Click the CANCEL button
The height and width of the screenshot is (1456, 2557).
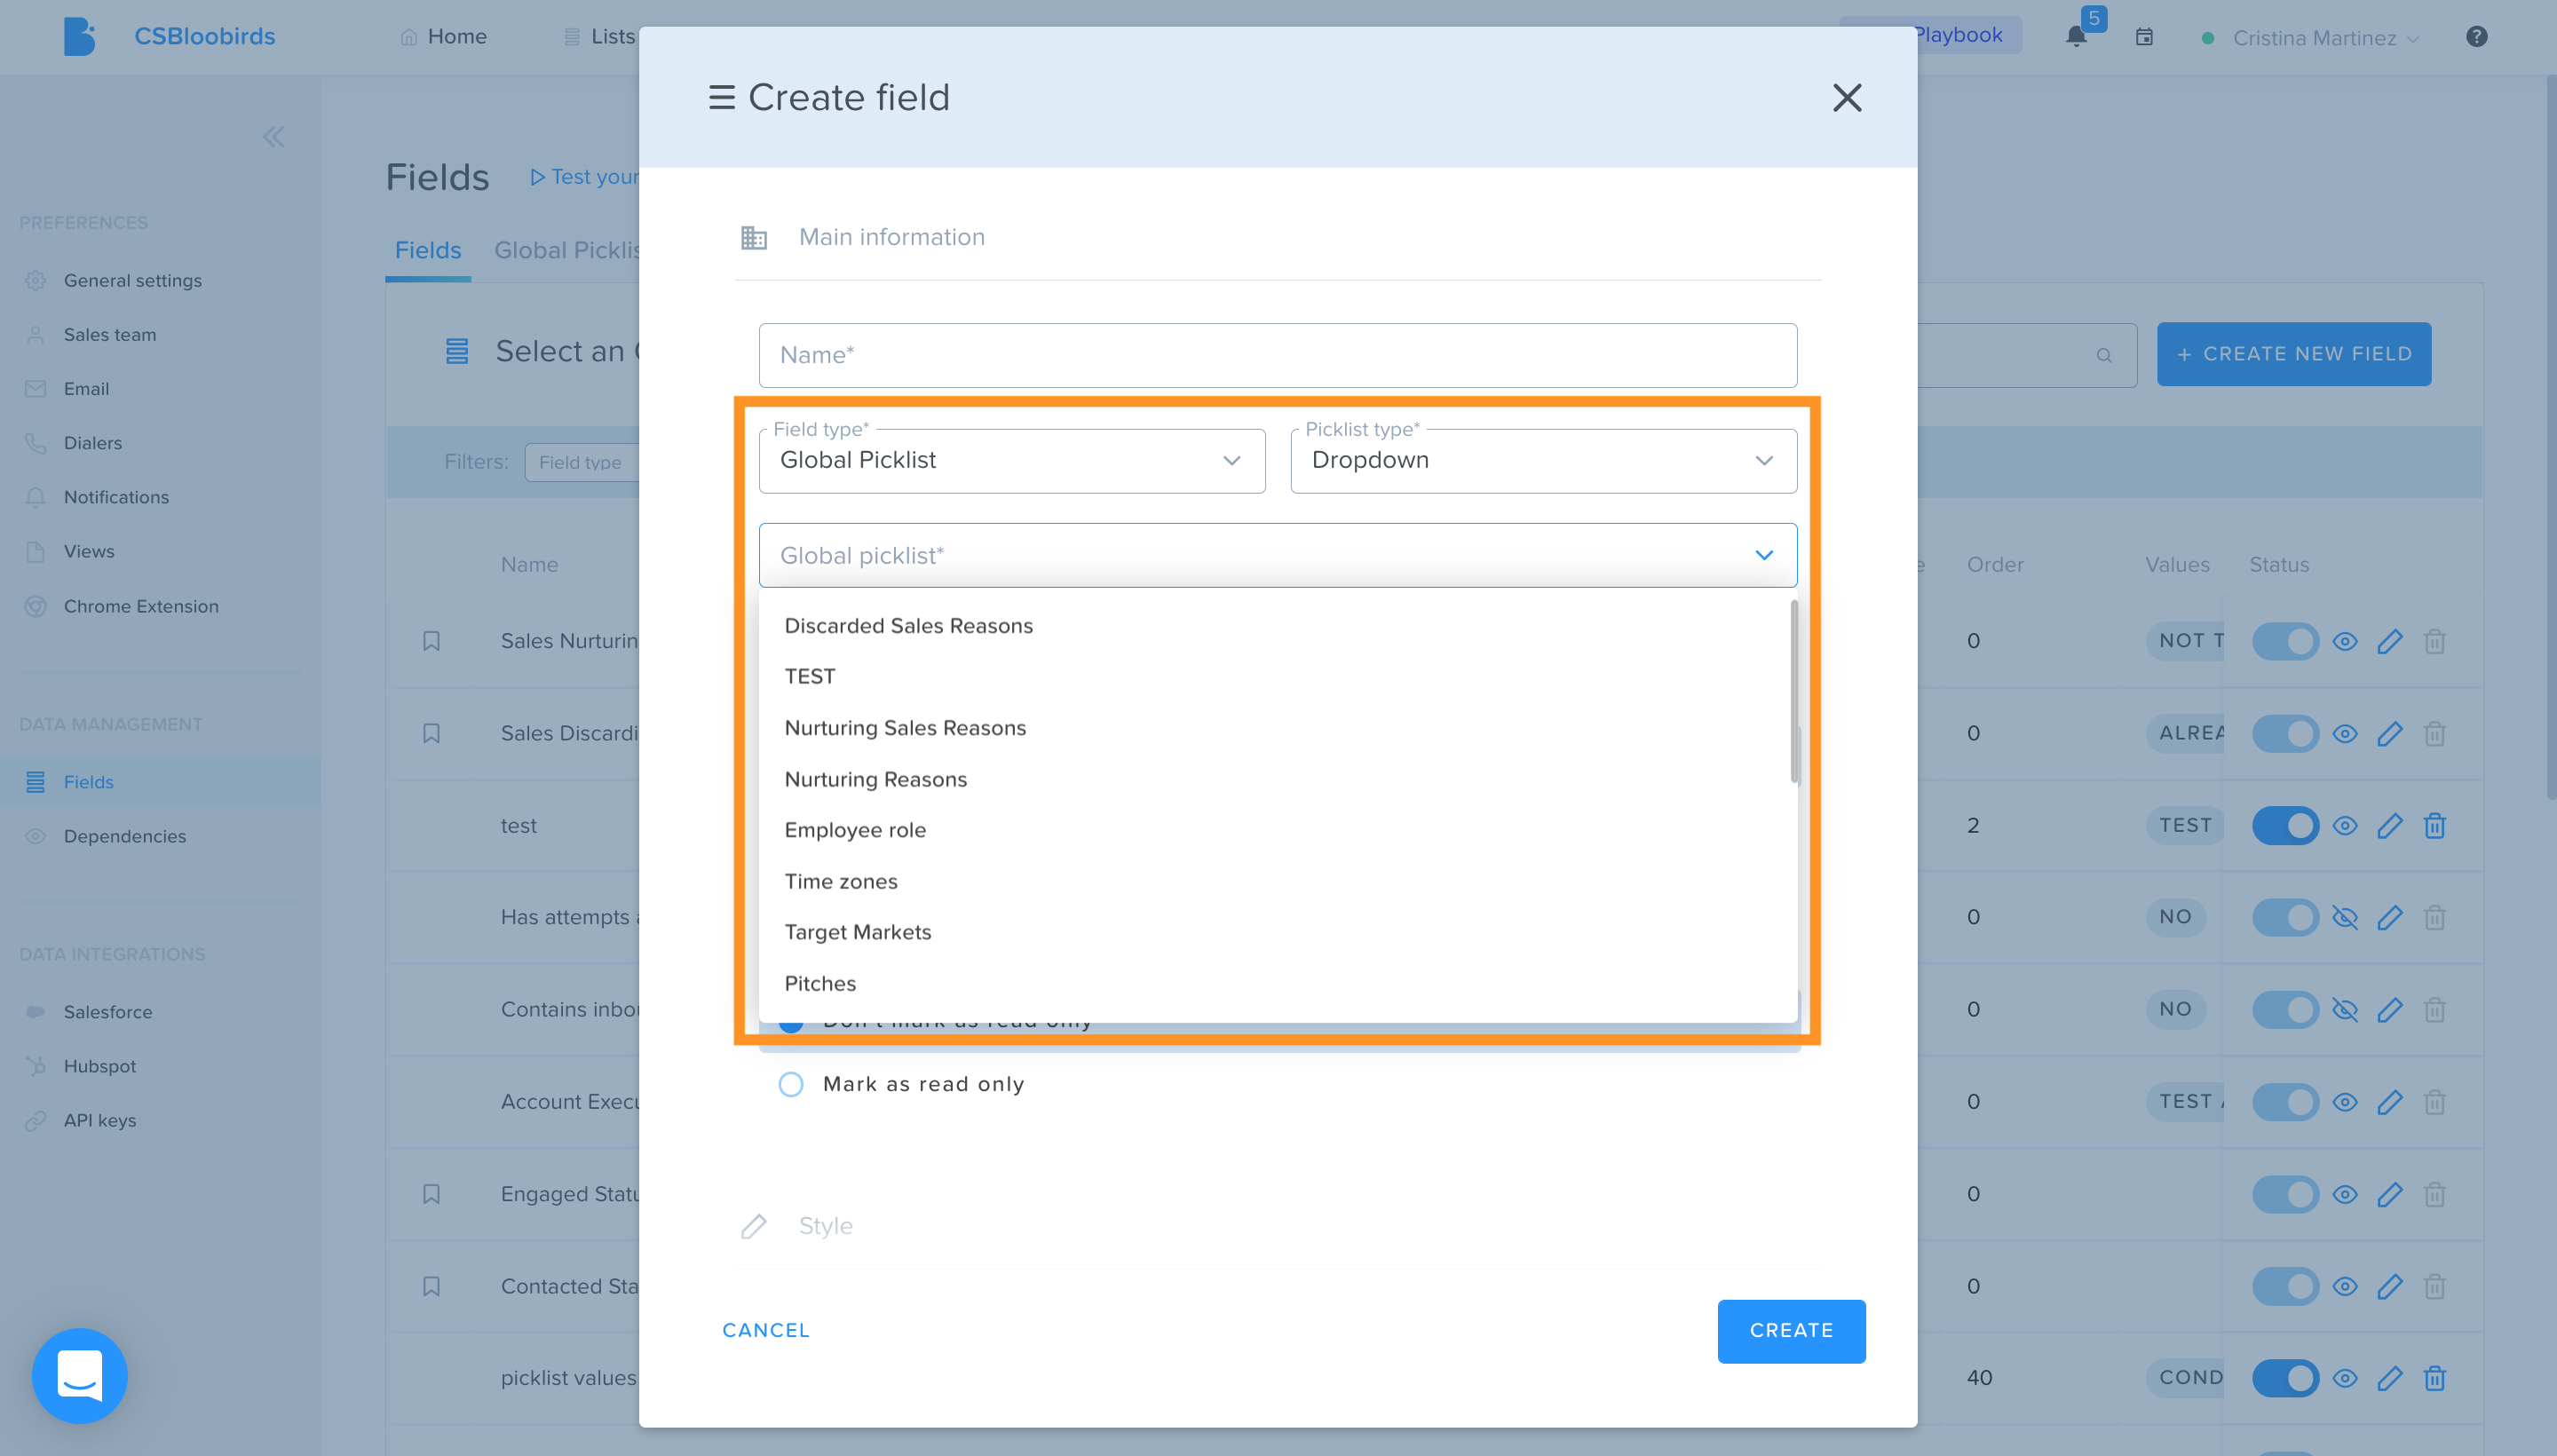766,1331
